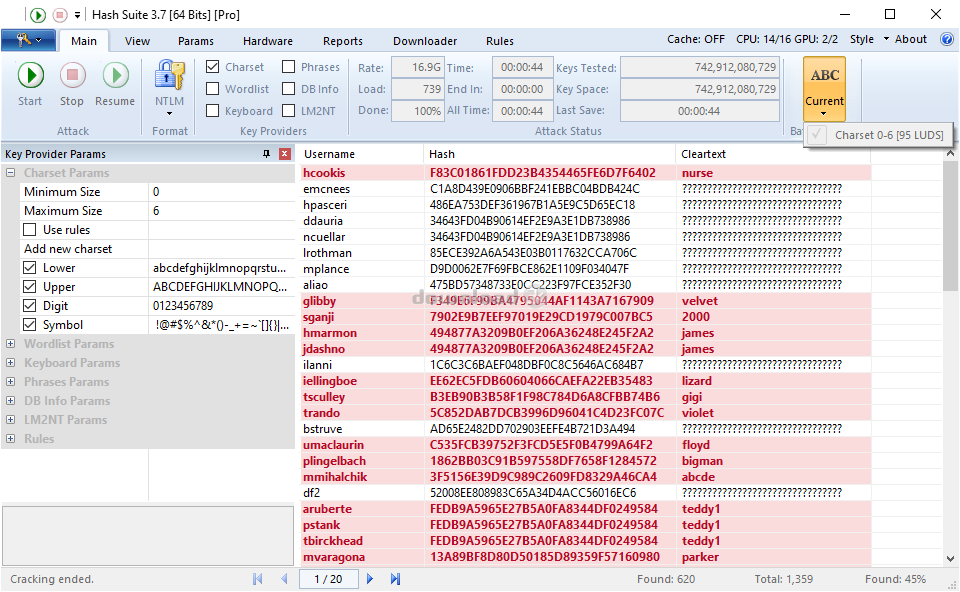Sort by Username column header
Image resolution: width=960 pixels, height=592 pixels.
361,154
